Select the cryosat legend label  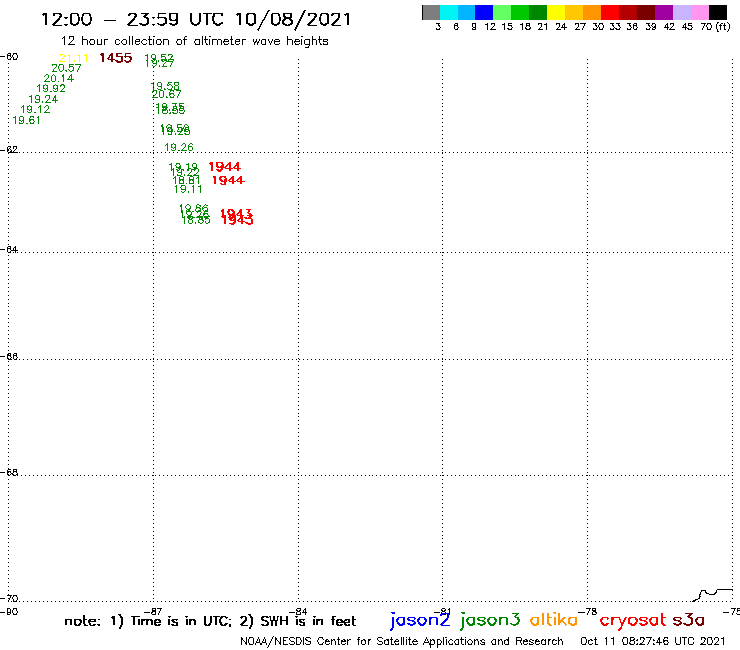(633, 621)
